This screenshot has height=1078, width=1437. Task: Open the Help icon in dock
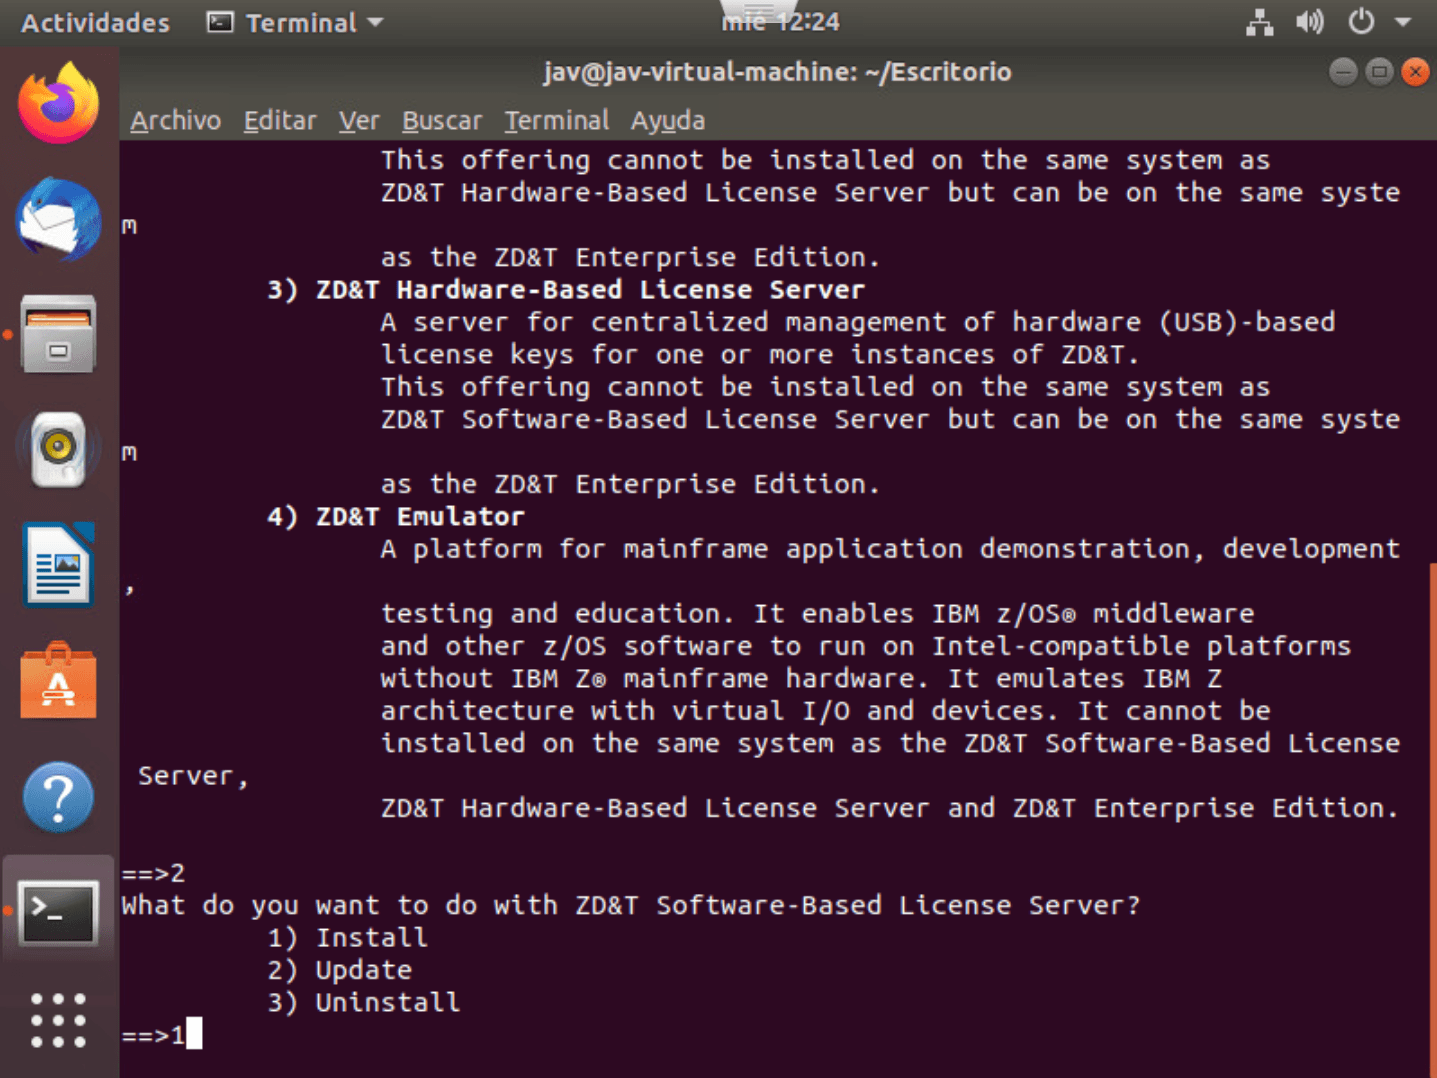tap(58, 797)
